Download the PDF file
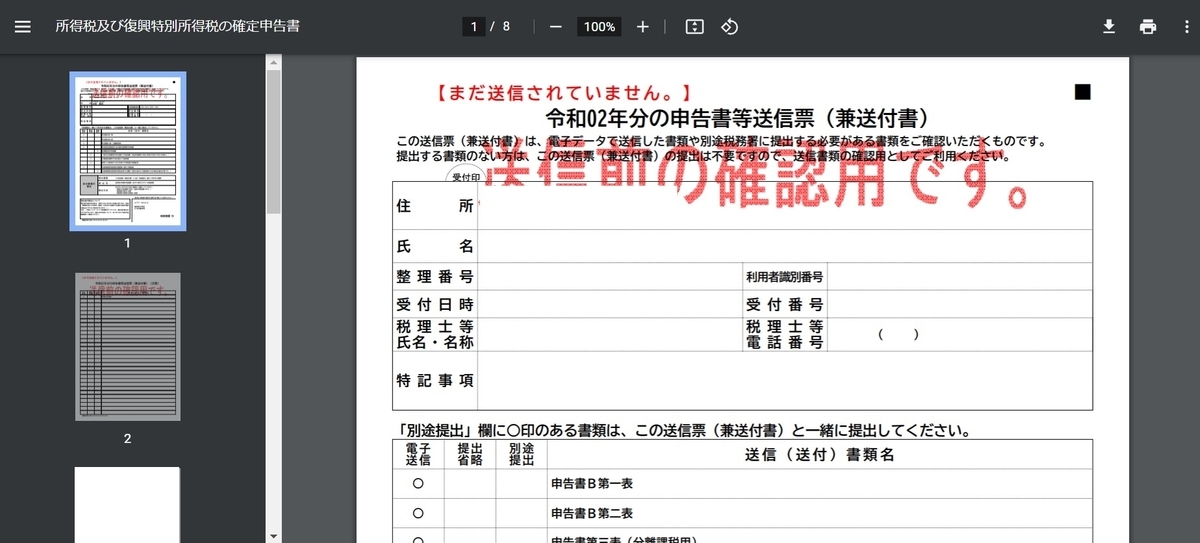 pos(1108,27)
